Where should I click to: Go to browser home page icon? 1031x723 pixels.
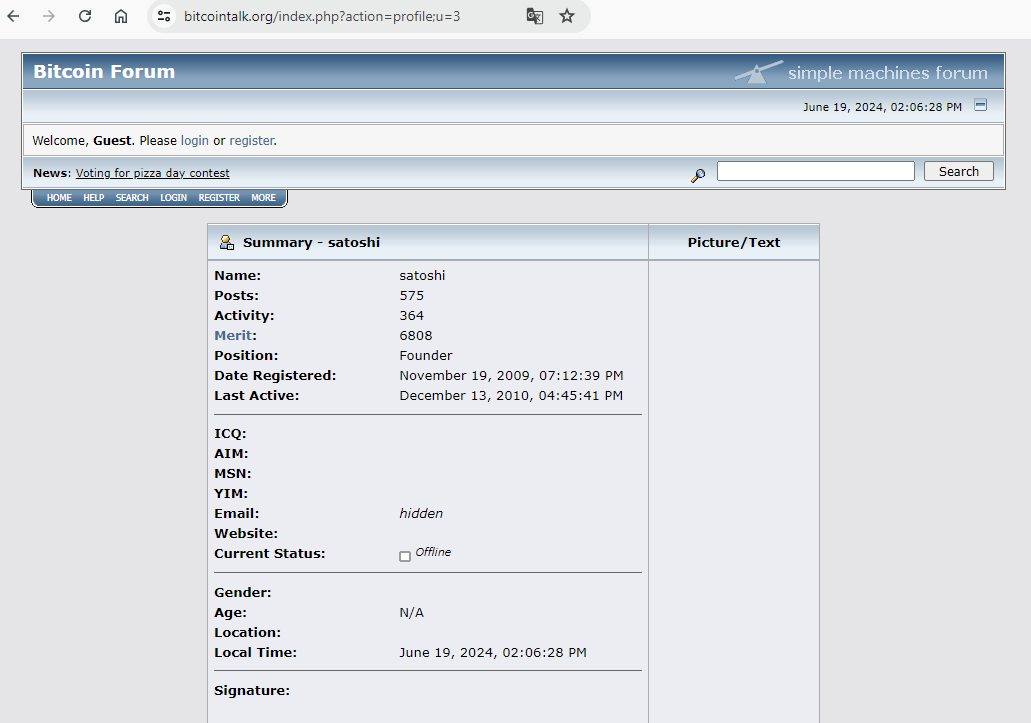[x=121, y=16]
